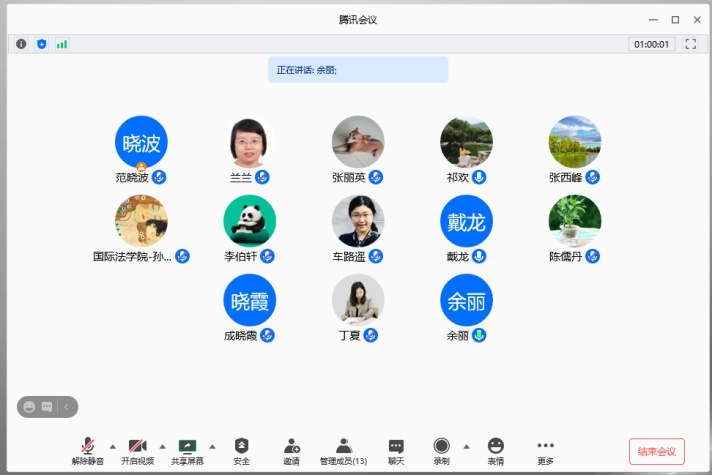Select 祁欢's avatar

tap(466, 142)
